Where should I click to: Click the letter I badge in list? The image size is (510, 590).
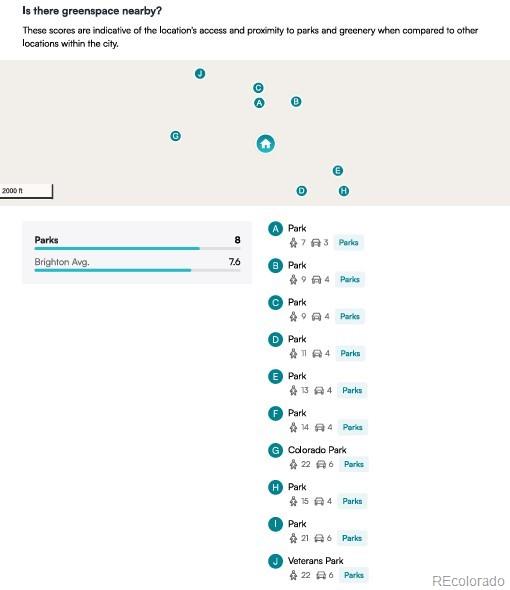pyautogui.click(x=276, y=525)
